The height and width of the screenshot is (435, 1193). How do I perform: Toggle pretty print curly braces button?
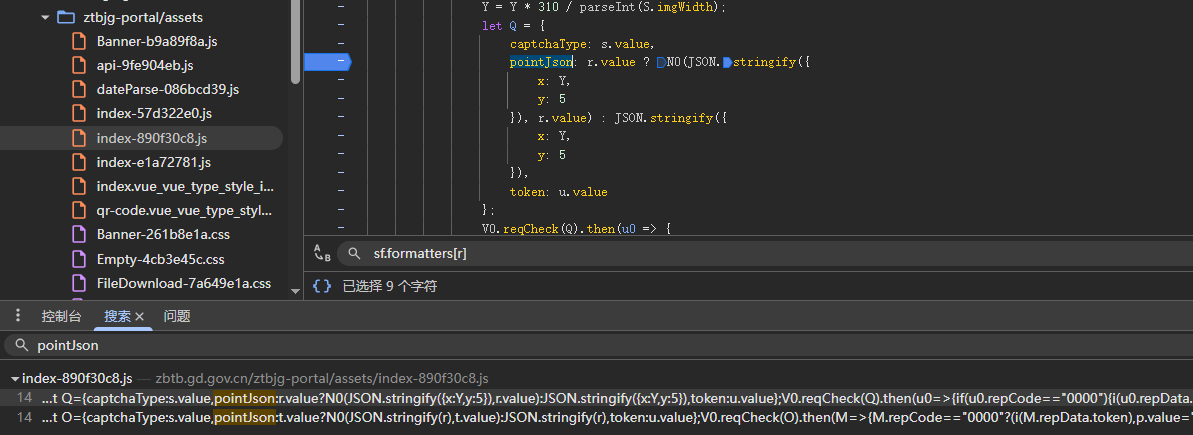click(x=322, y=286)
